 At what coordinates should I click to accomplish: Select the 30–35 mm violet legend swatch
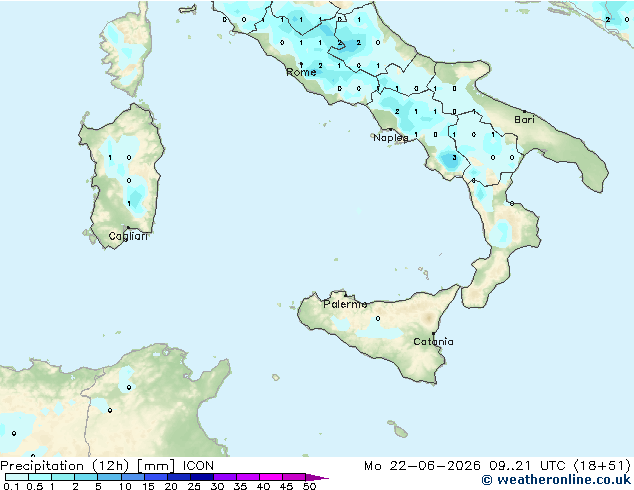pyautogui.click(x=224, y=477)
